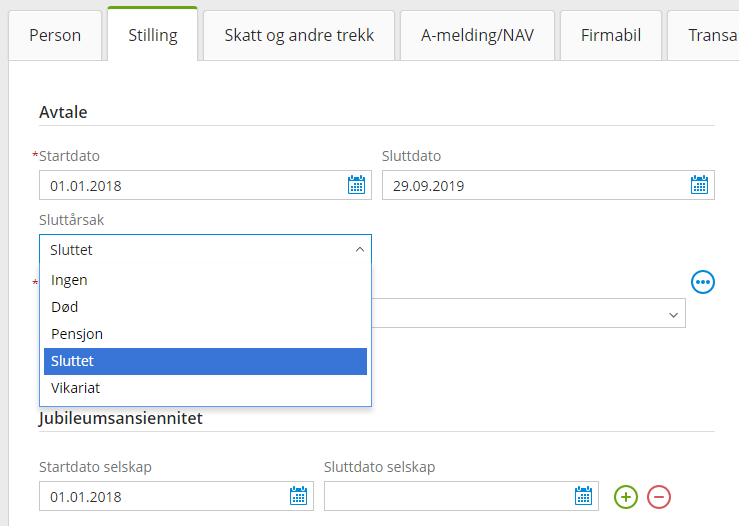Open calendar for Sluttdato selskap
739x526 pixels.
(x=583, y=496)
